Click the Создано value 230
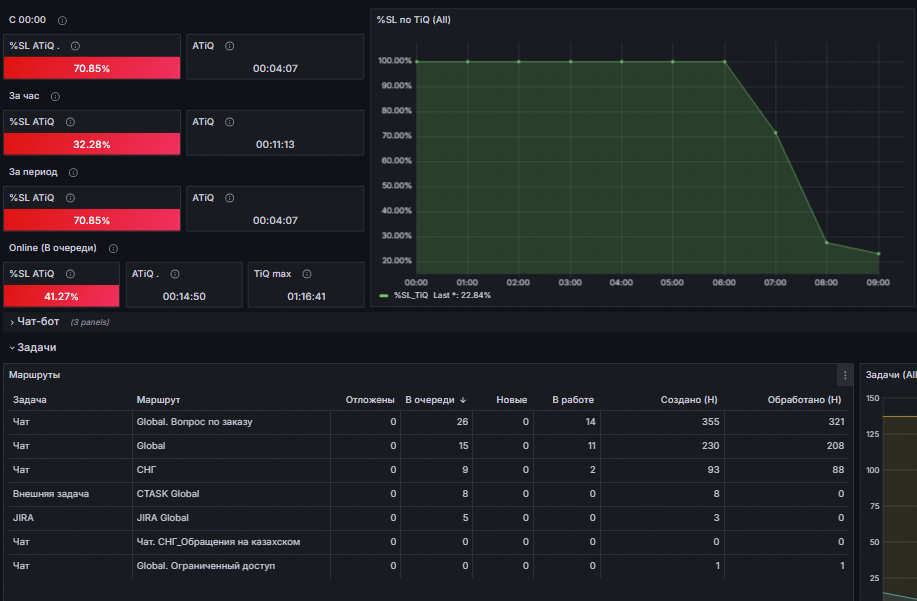The image size is (917, 601). [x=711, y=446]
